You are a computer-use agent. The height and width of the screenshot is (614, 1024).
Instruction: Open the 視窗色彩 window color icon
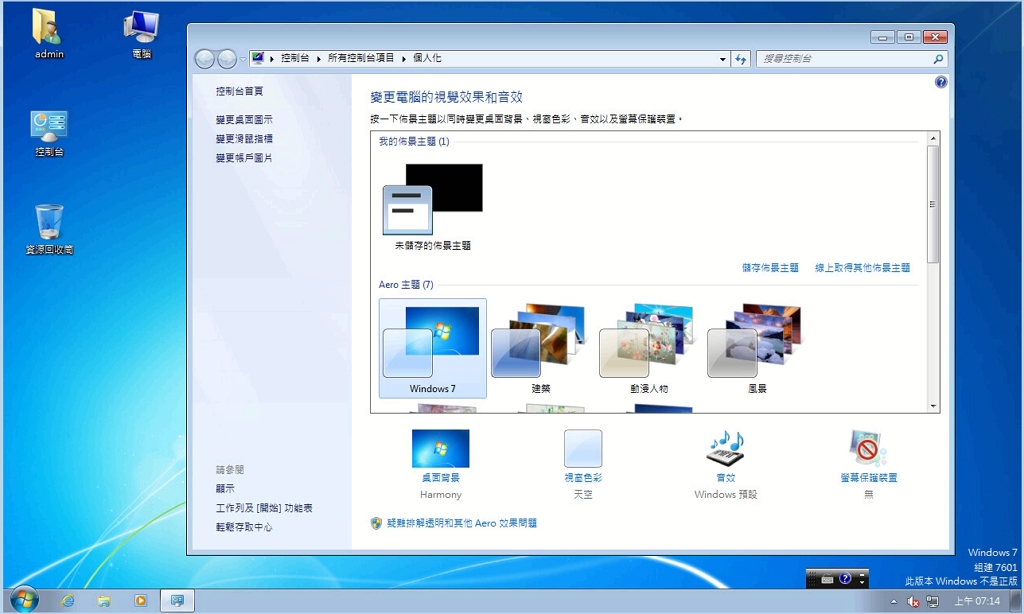pyautogui.click(x=583, y=448)
